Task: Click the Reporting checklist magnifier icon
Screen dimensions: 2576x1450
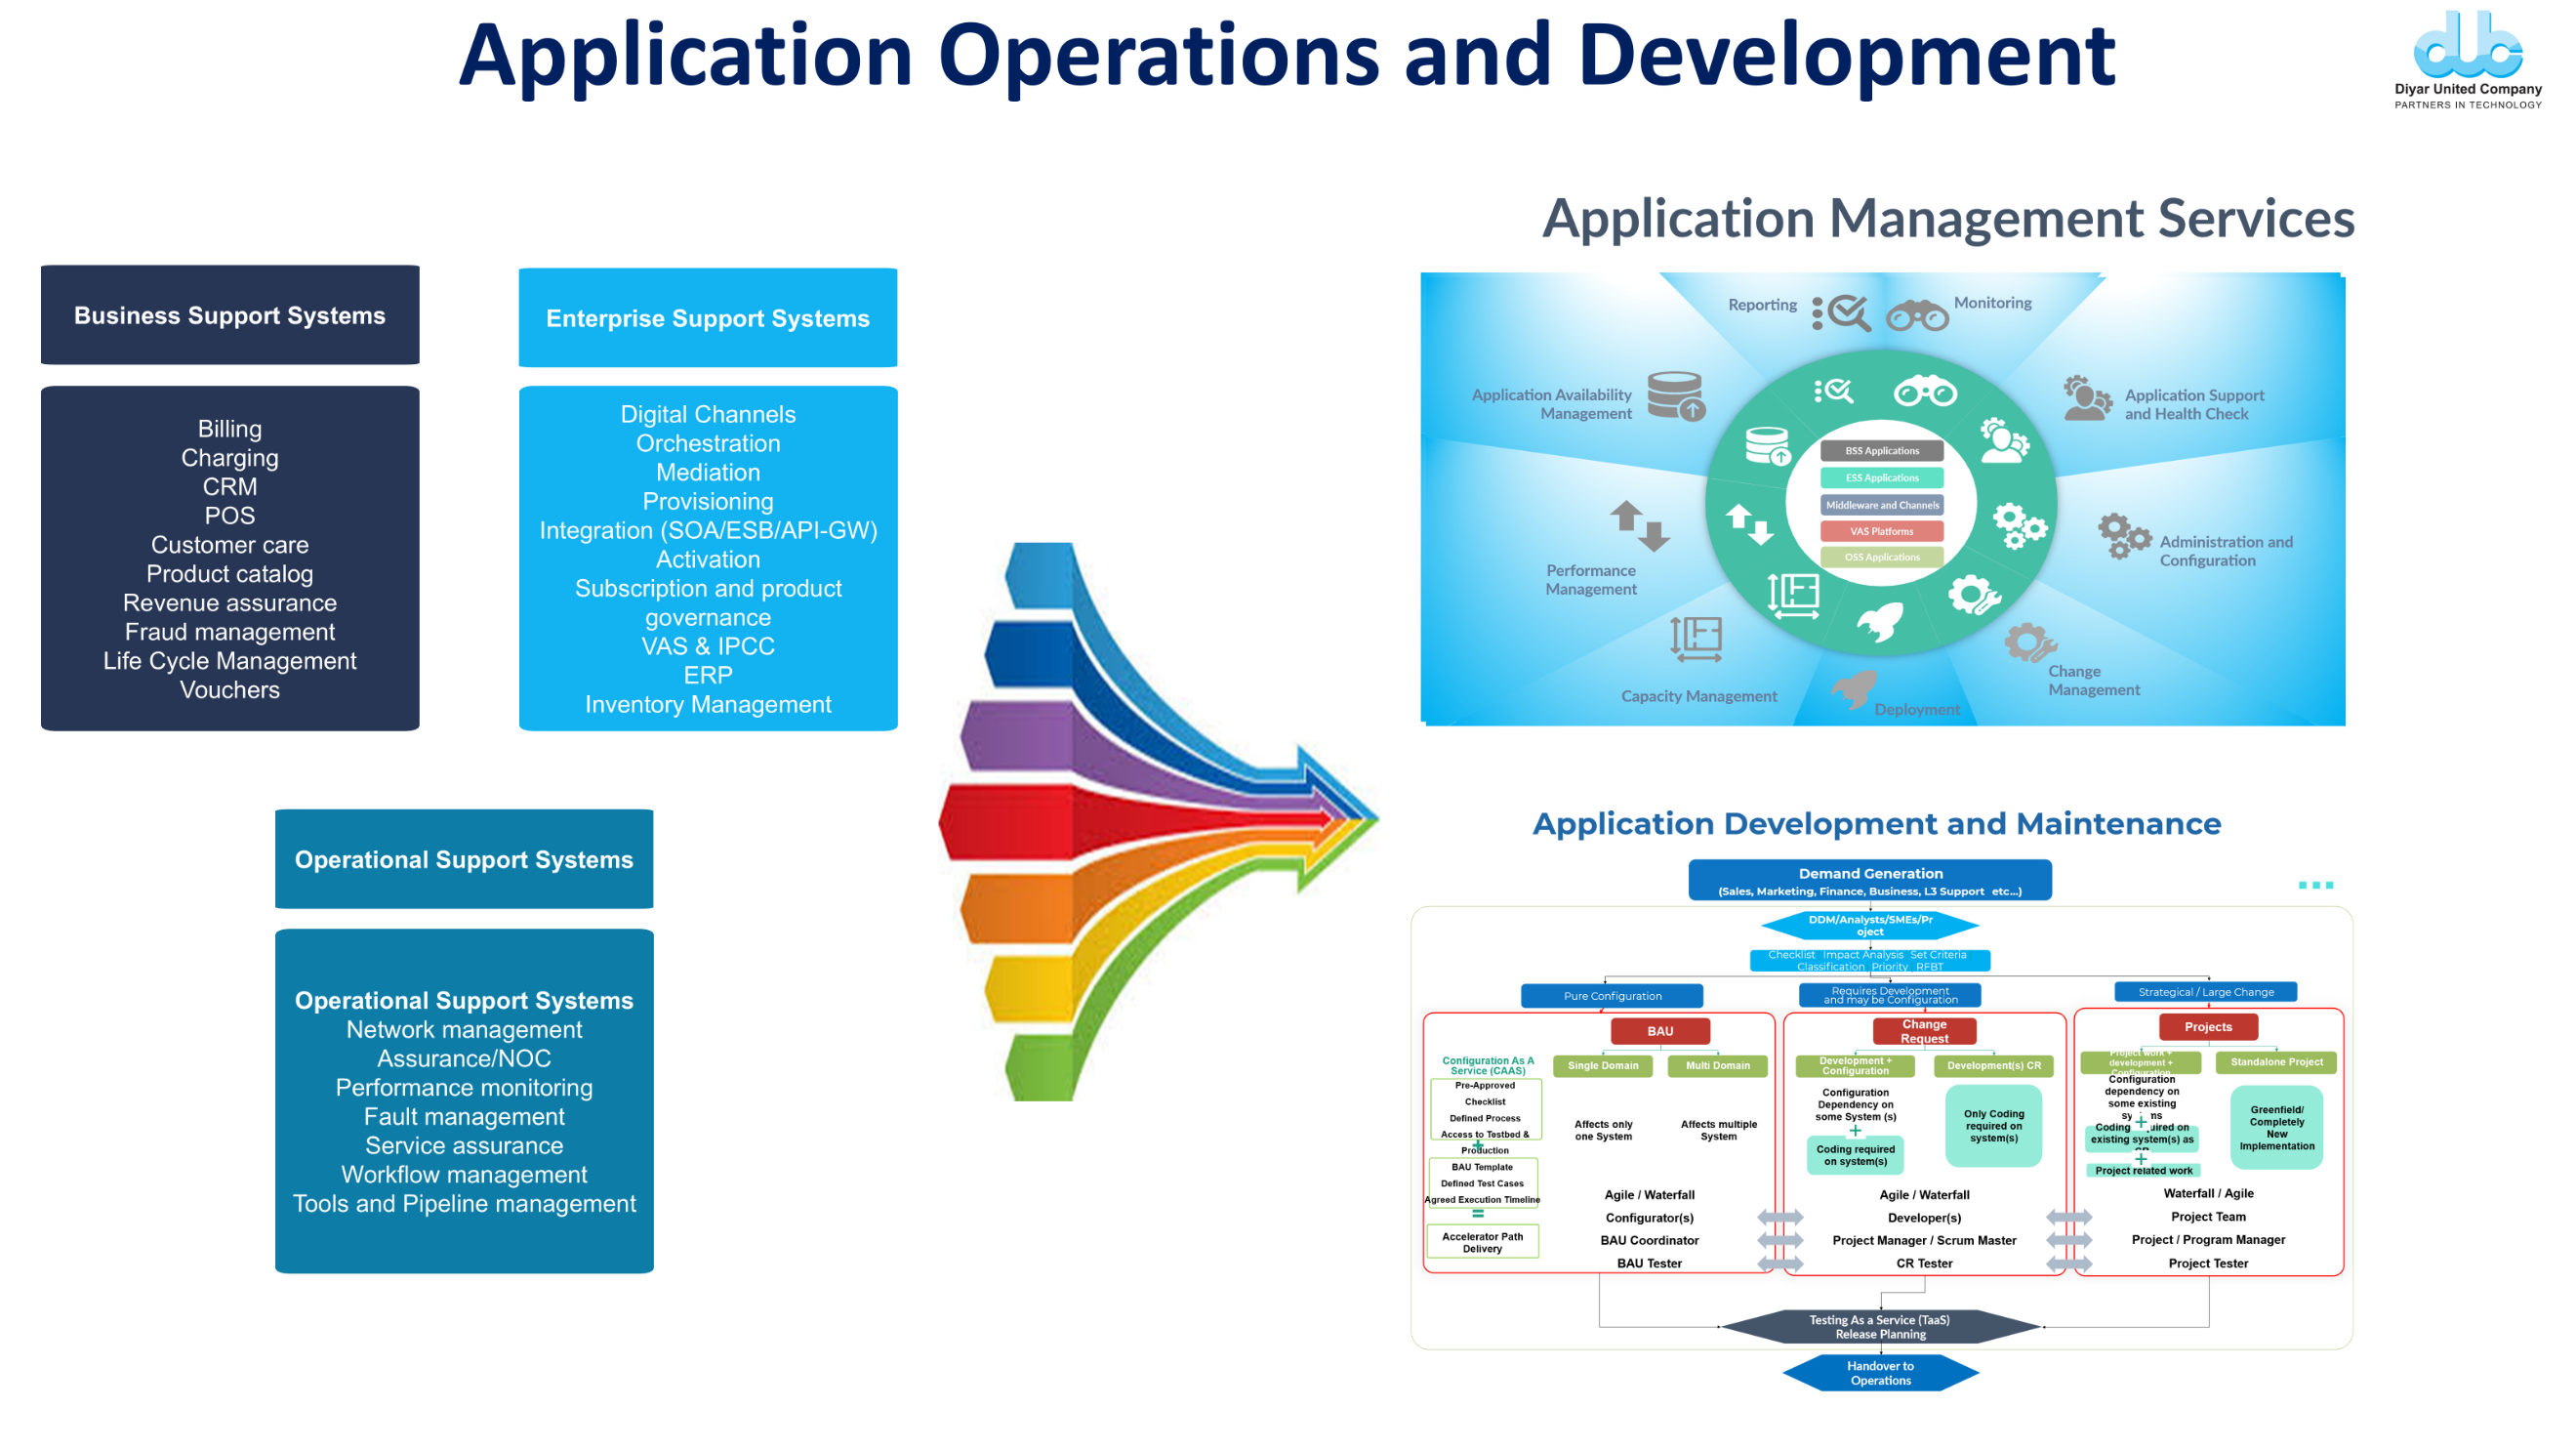Action: (x=1841, y=313)
